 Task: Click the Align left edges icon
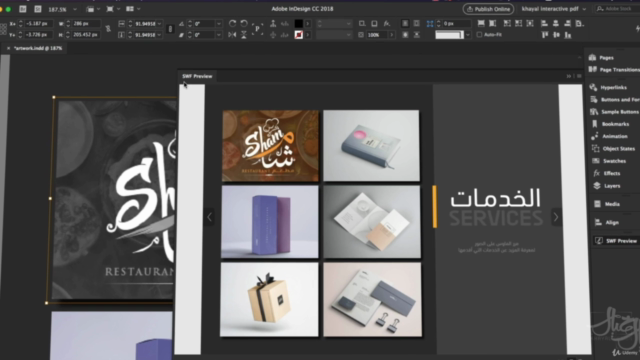(x=544, y=24)
